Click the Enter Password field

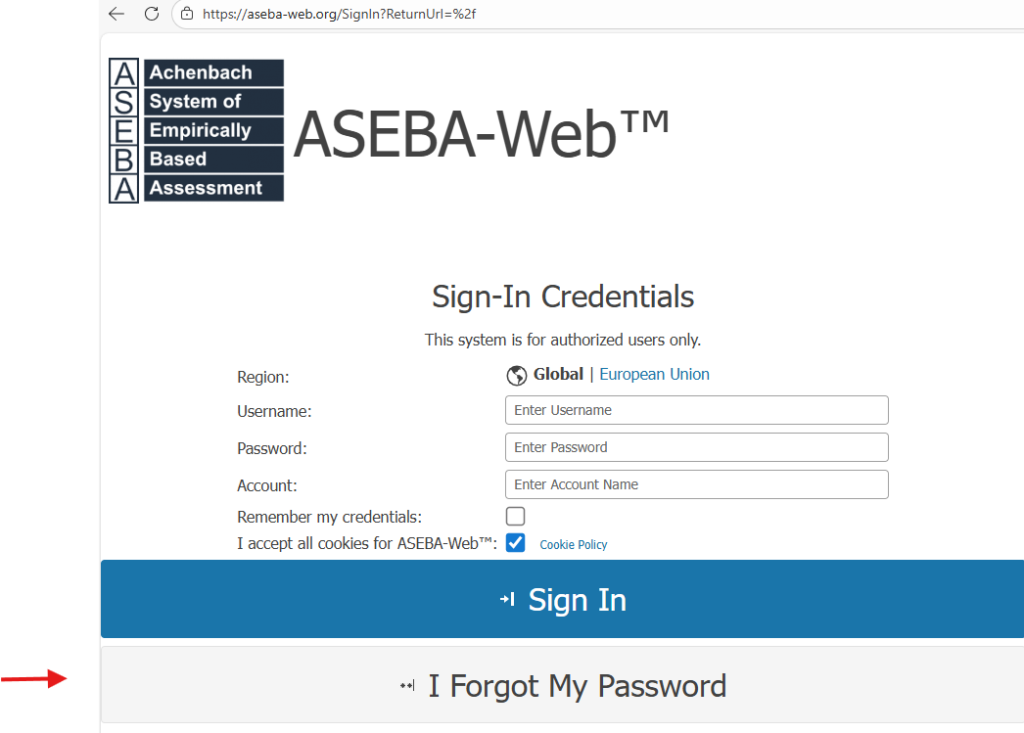tap(696, 447)
